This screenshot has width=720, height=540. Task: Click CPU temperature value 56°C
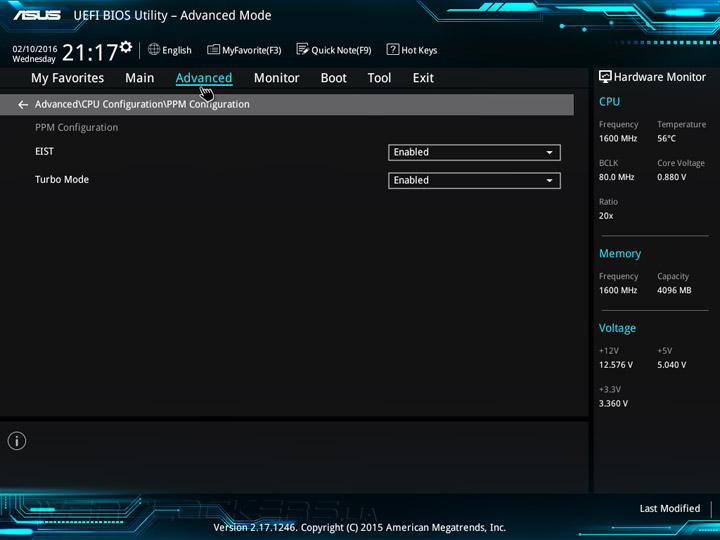point(666,138)
